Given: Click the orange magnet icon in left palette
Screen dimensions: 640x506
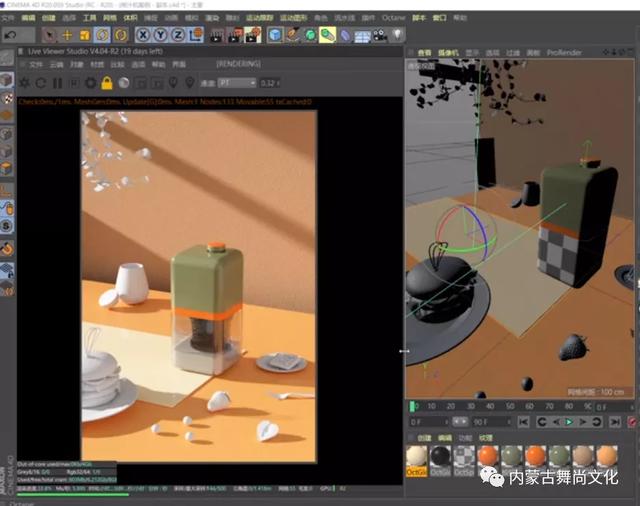Looking at the screenshot, I should 7,248.
